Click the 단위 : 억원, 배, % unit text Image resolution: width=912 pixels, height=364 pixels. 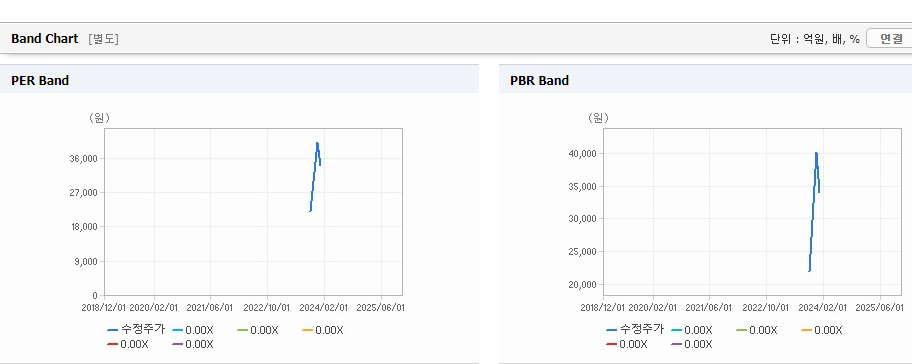[814, 39]
